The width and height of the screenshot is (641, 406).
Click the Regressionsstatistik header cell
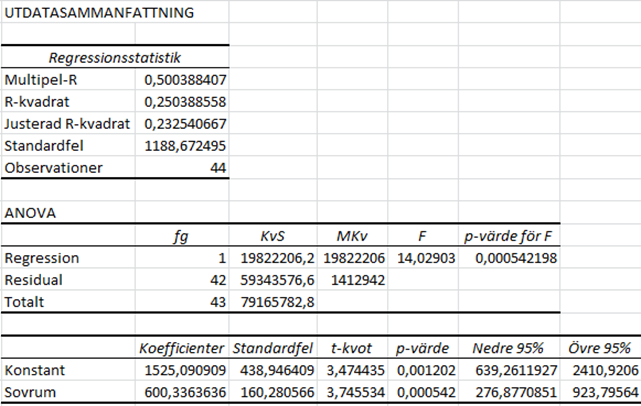coord(115,59)
